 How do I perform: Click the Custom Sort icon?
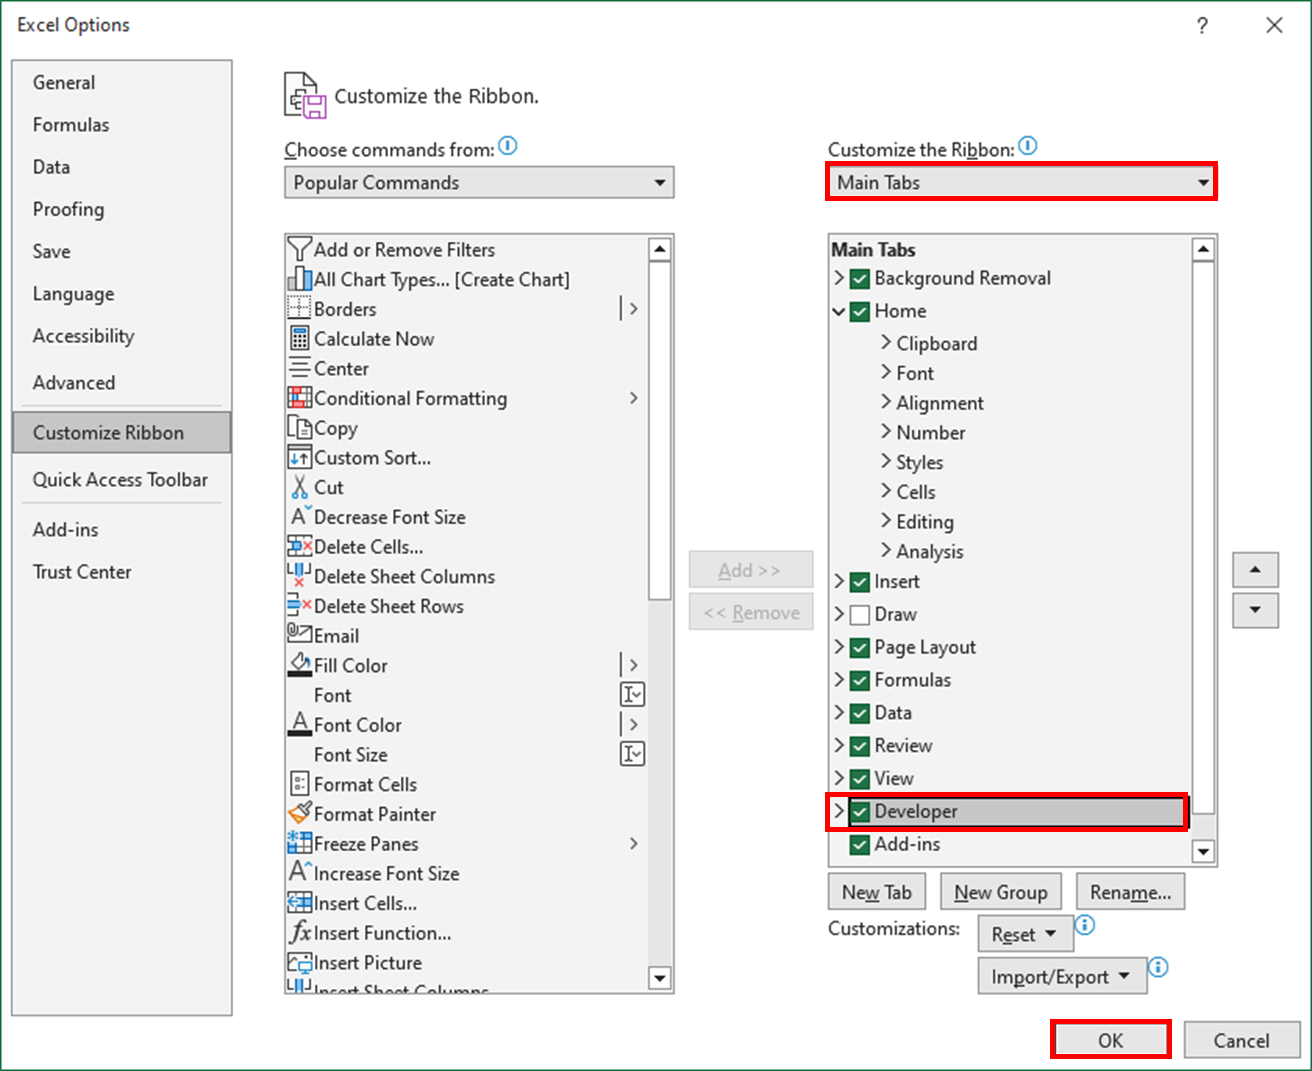click(x=299, y=457)
